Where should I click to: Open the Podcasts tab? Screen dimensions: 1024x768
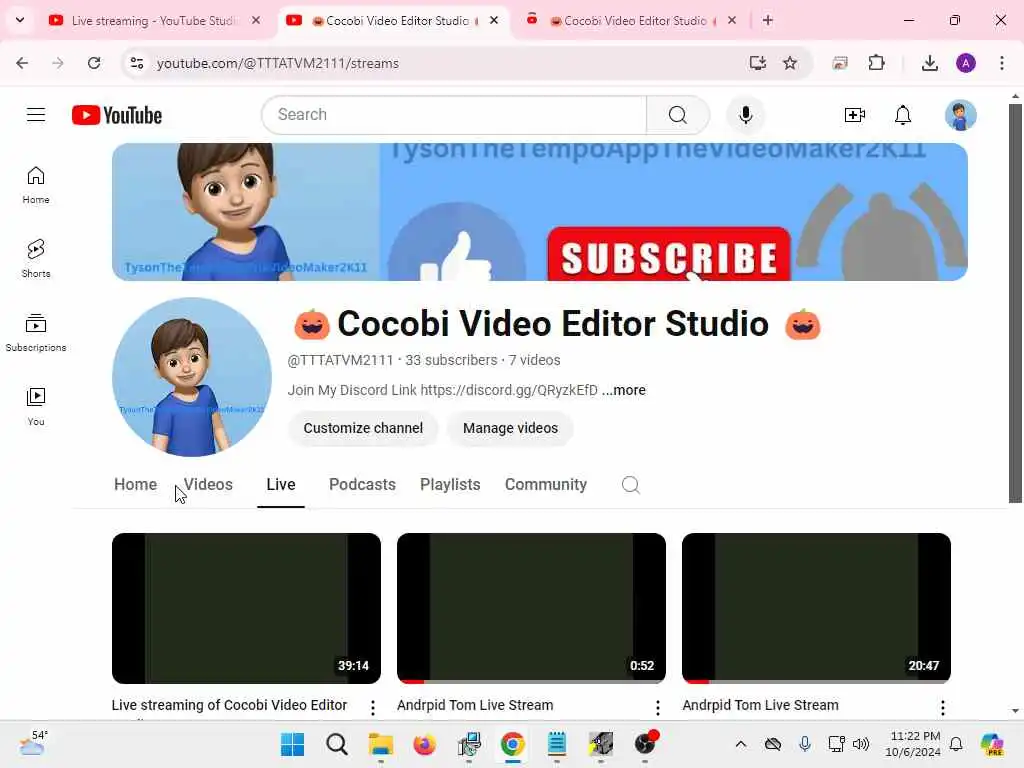click(x=362, y=485)
